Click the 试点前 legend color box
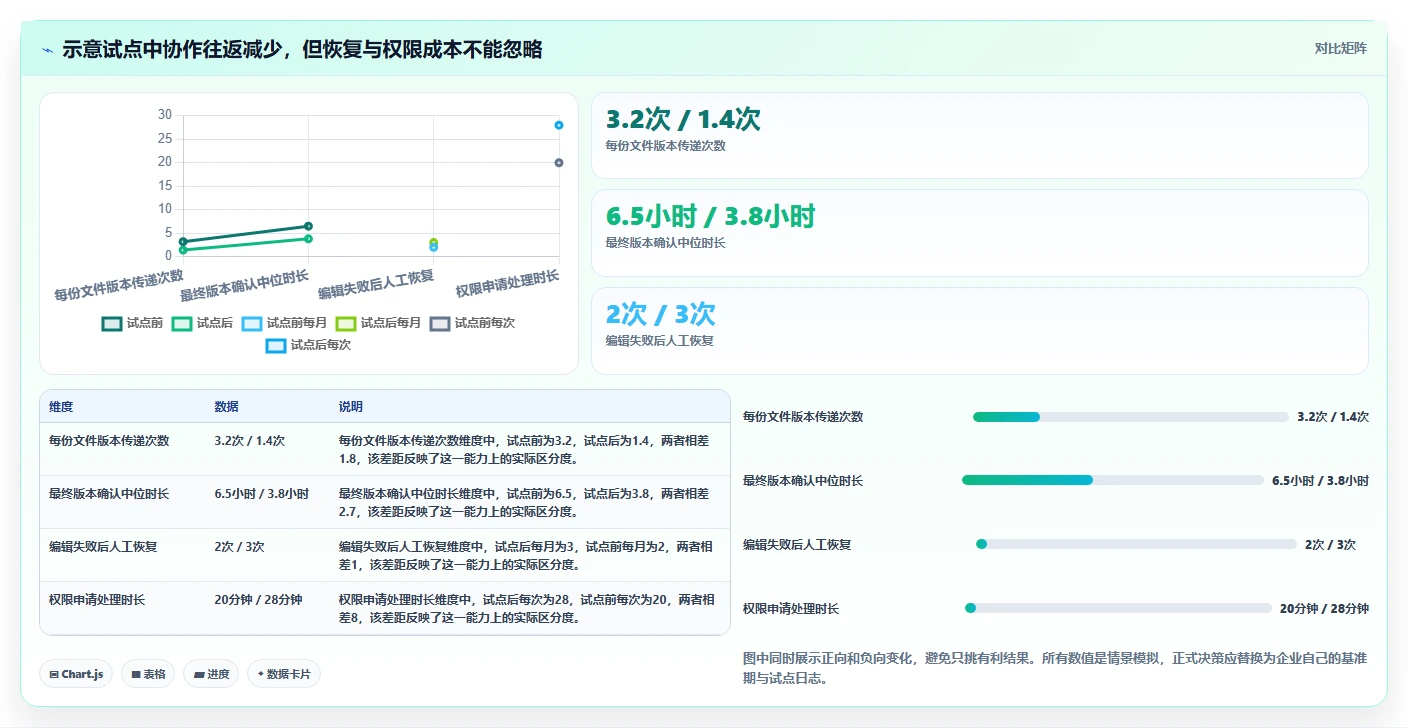 pyautogui.click(x=112, y=323)
